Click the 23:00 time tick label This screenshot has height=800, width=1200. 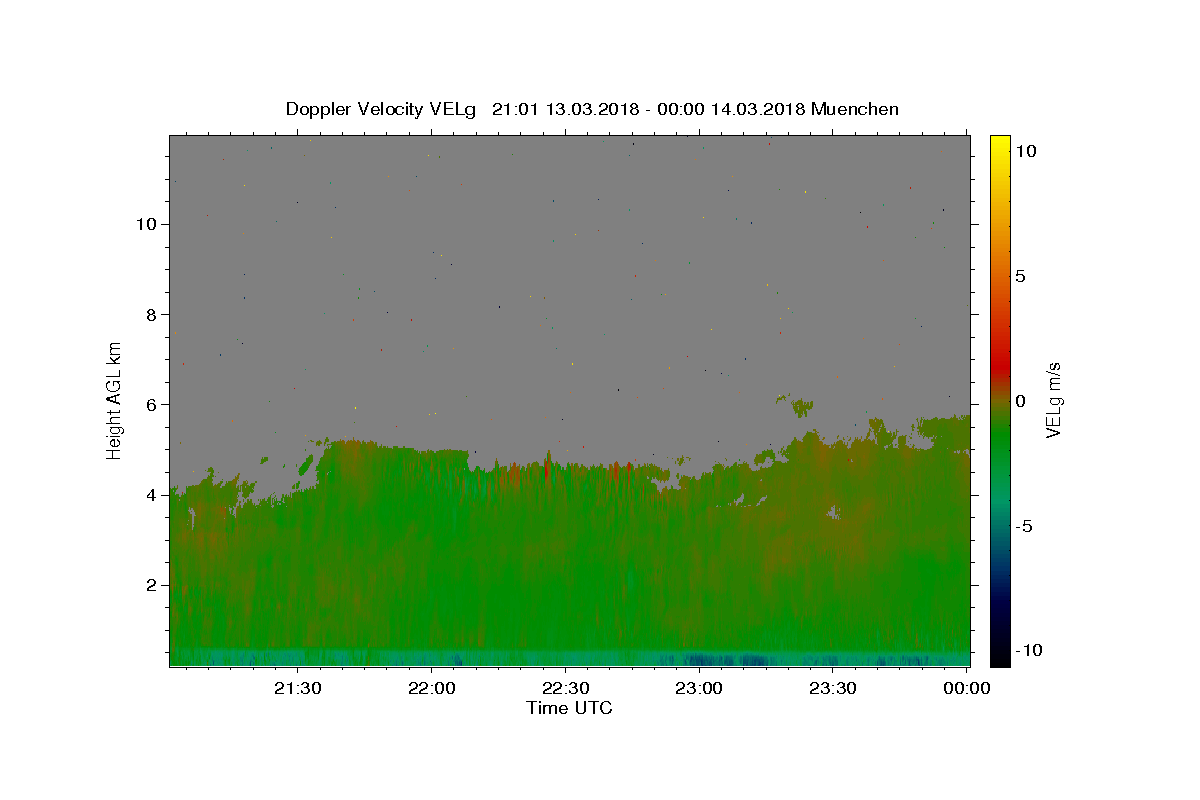699,688
